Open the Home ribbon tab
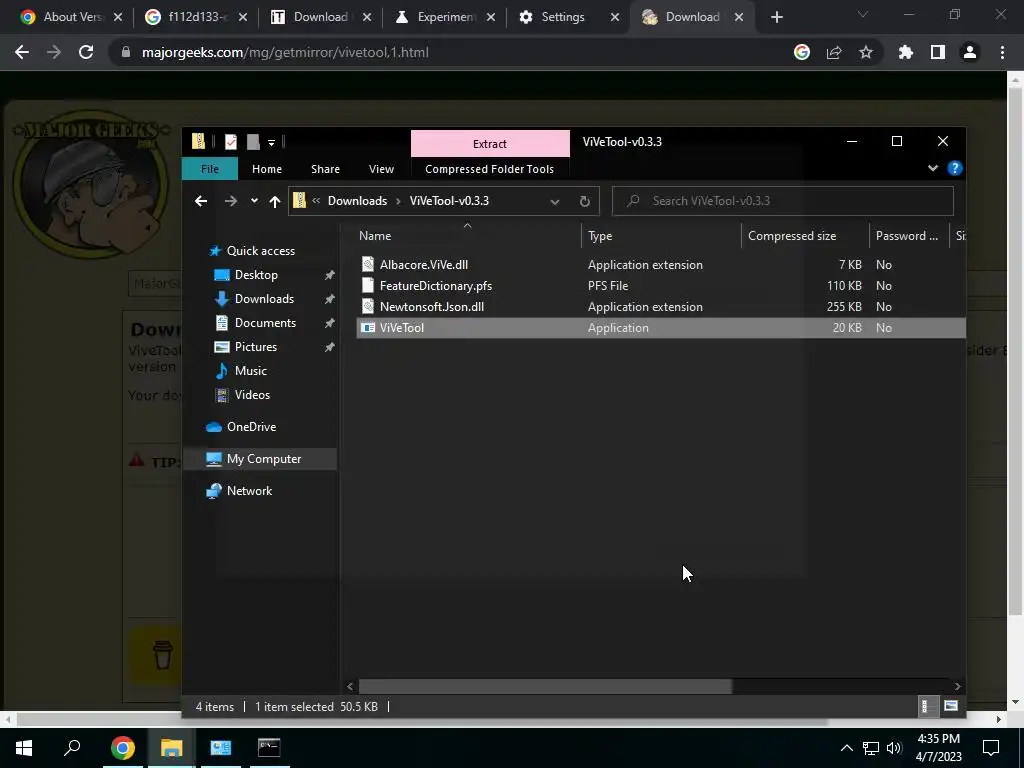The image size is (1024, 768). pos(266,168)
